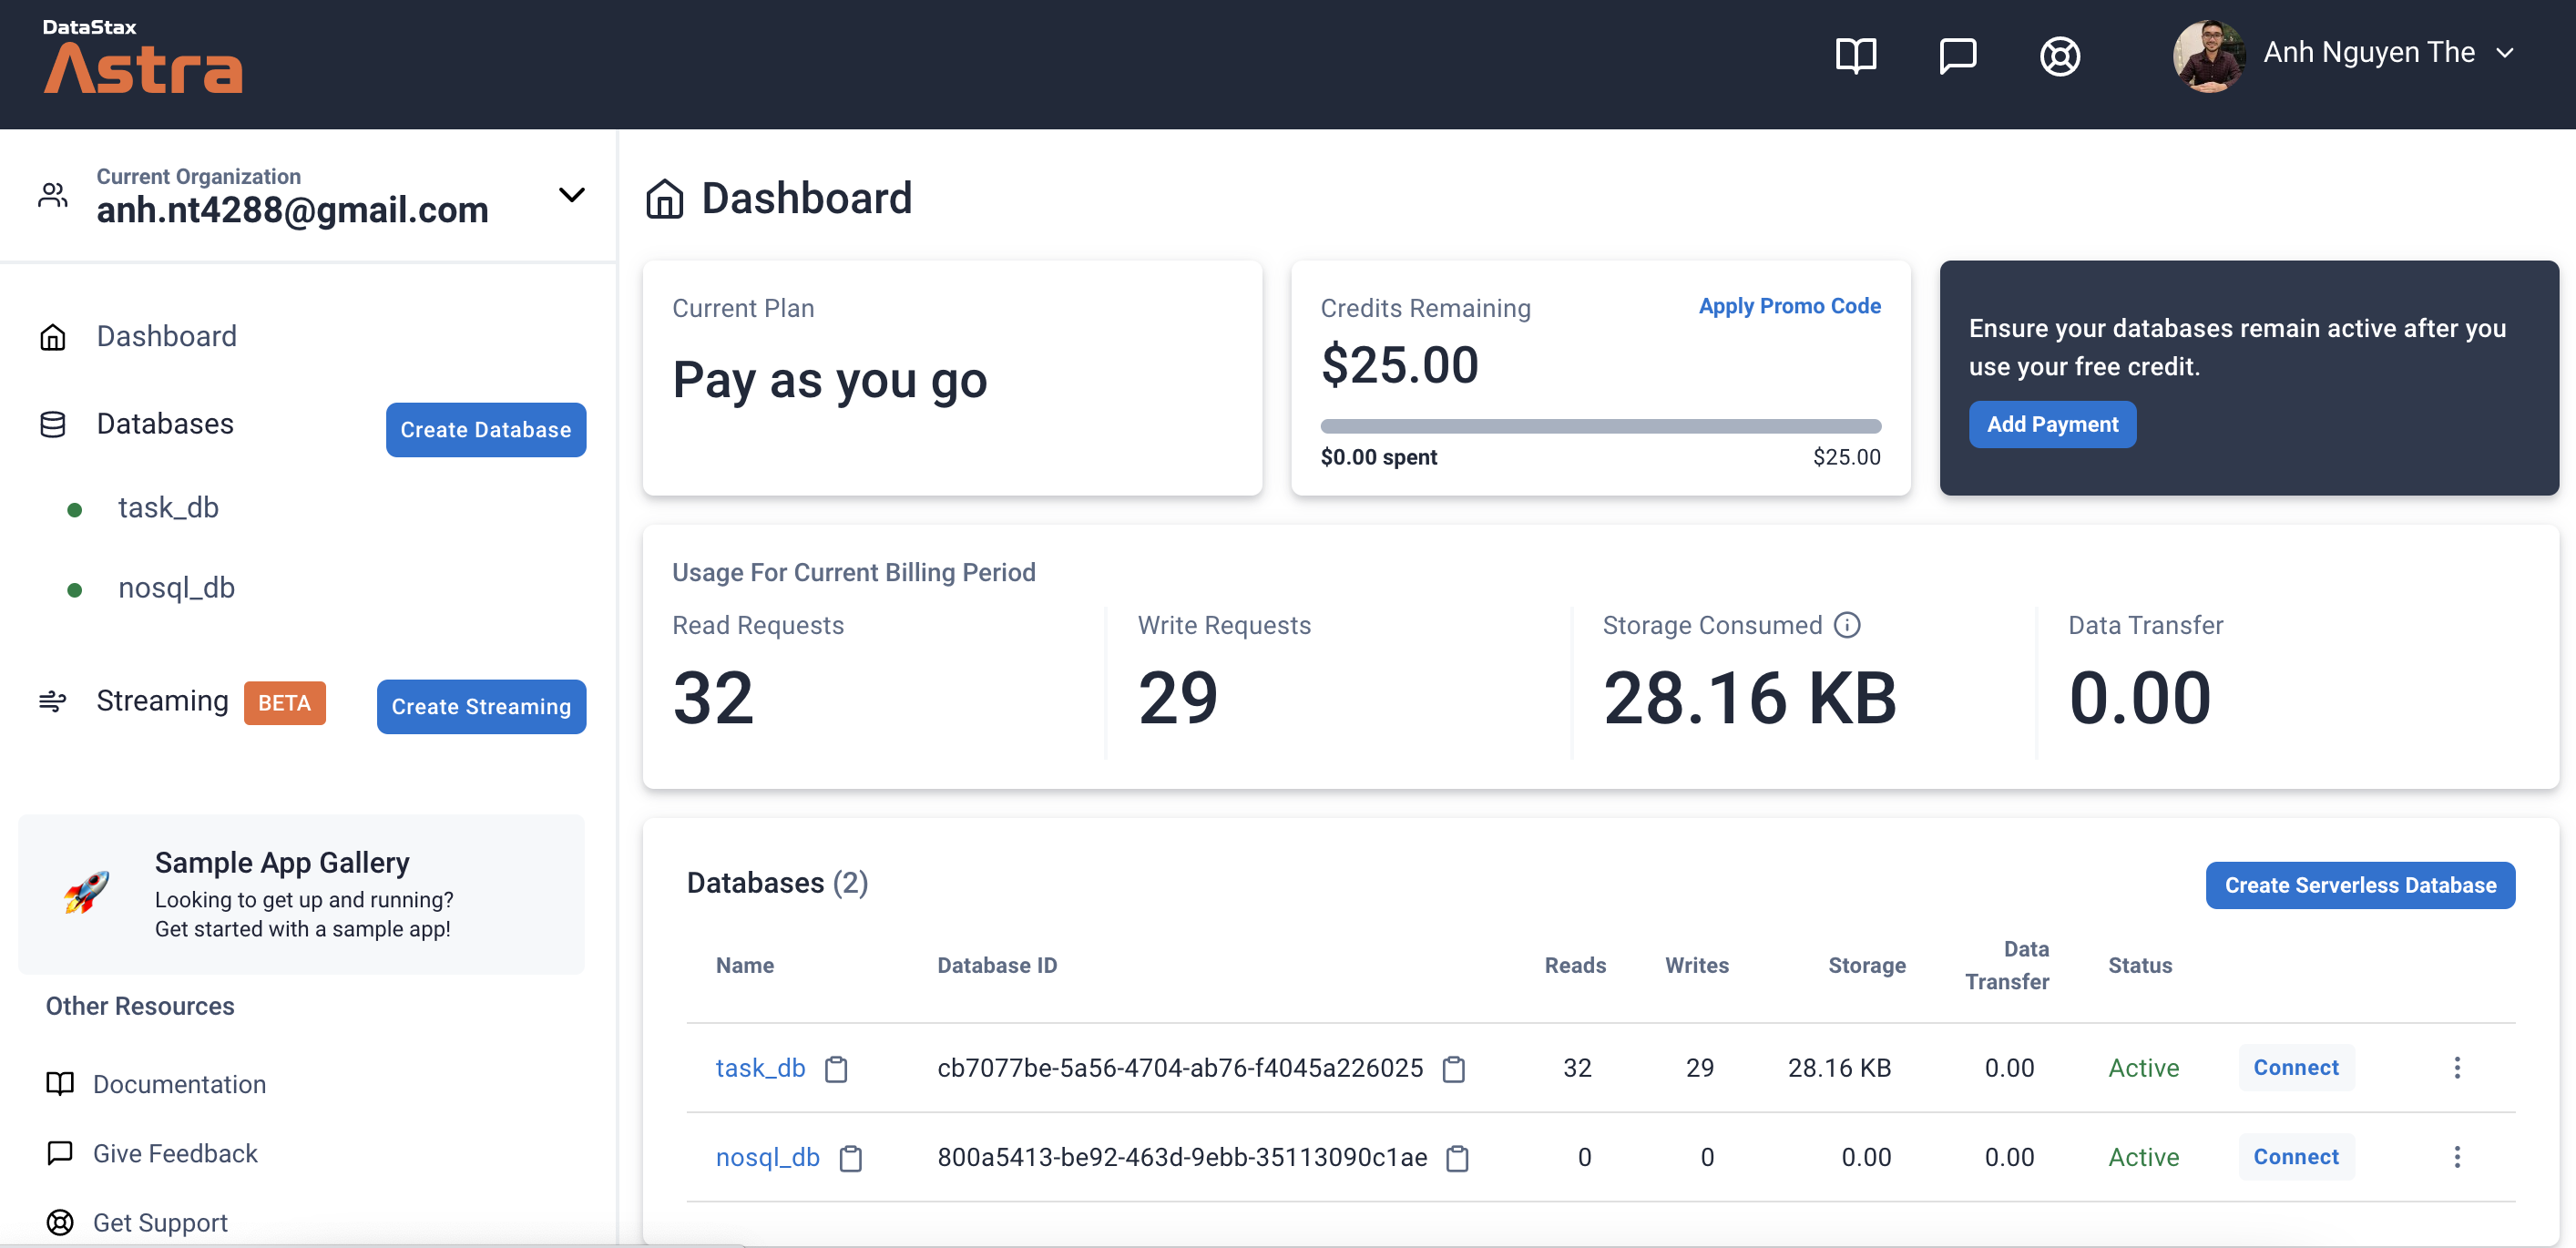This screenshot has width=2576, height=1248.
Task: Click the Streaming icon in the sidebar
Action: (53, 702)
